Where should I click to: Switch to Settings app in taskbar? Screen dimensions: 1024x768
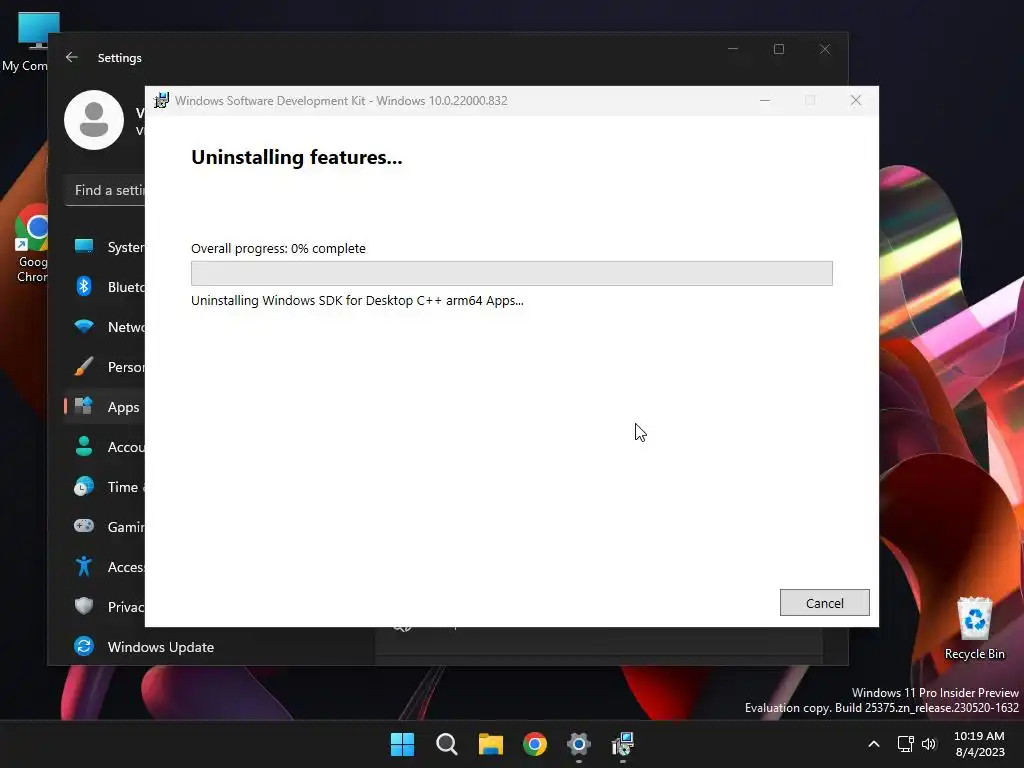[579, 744]
